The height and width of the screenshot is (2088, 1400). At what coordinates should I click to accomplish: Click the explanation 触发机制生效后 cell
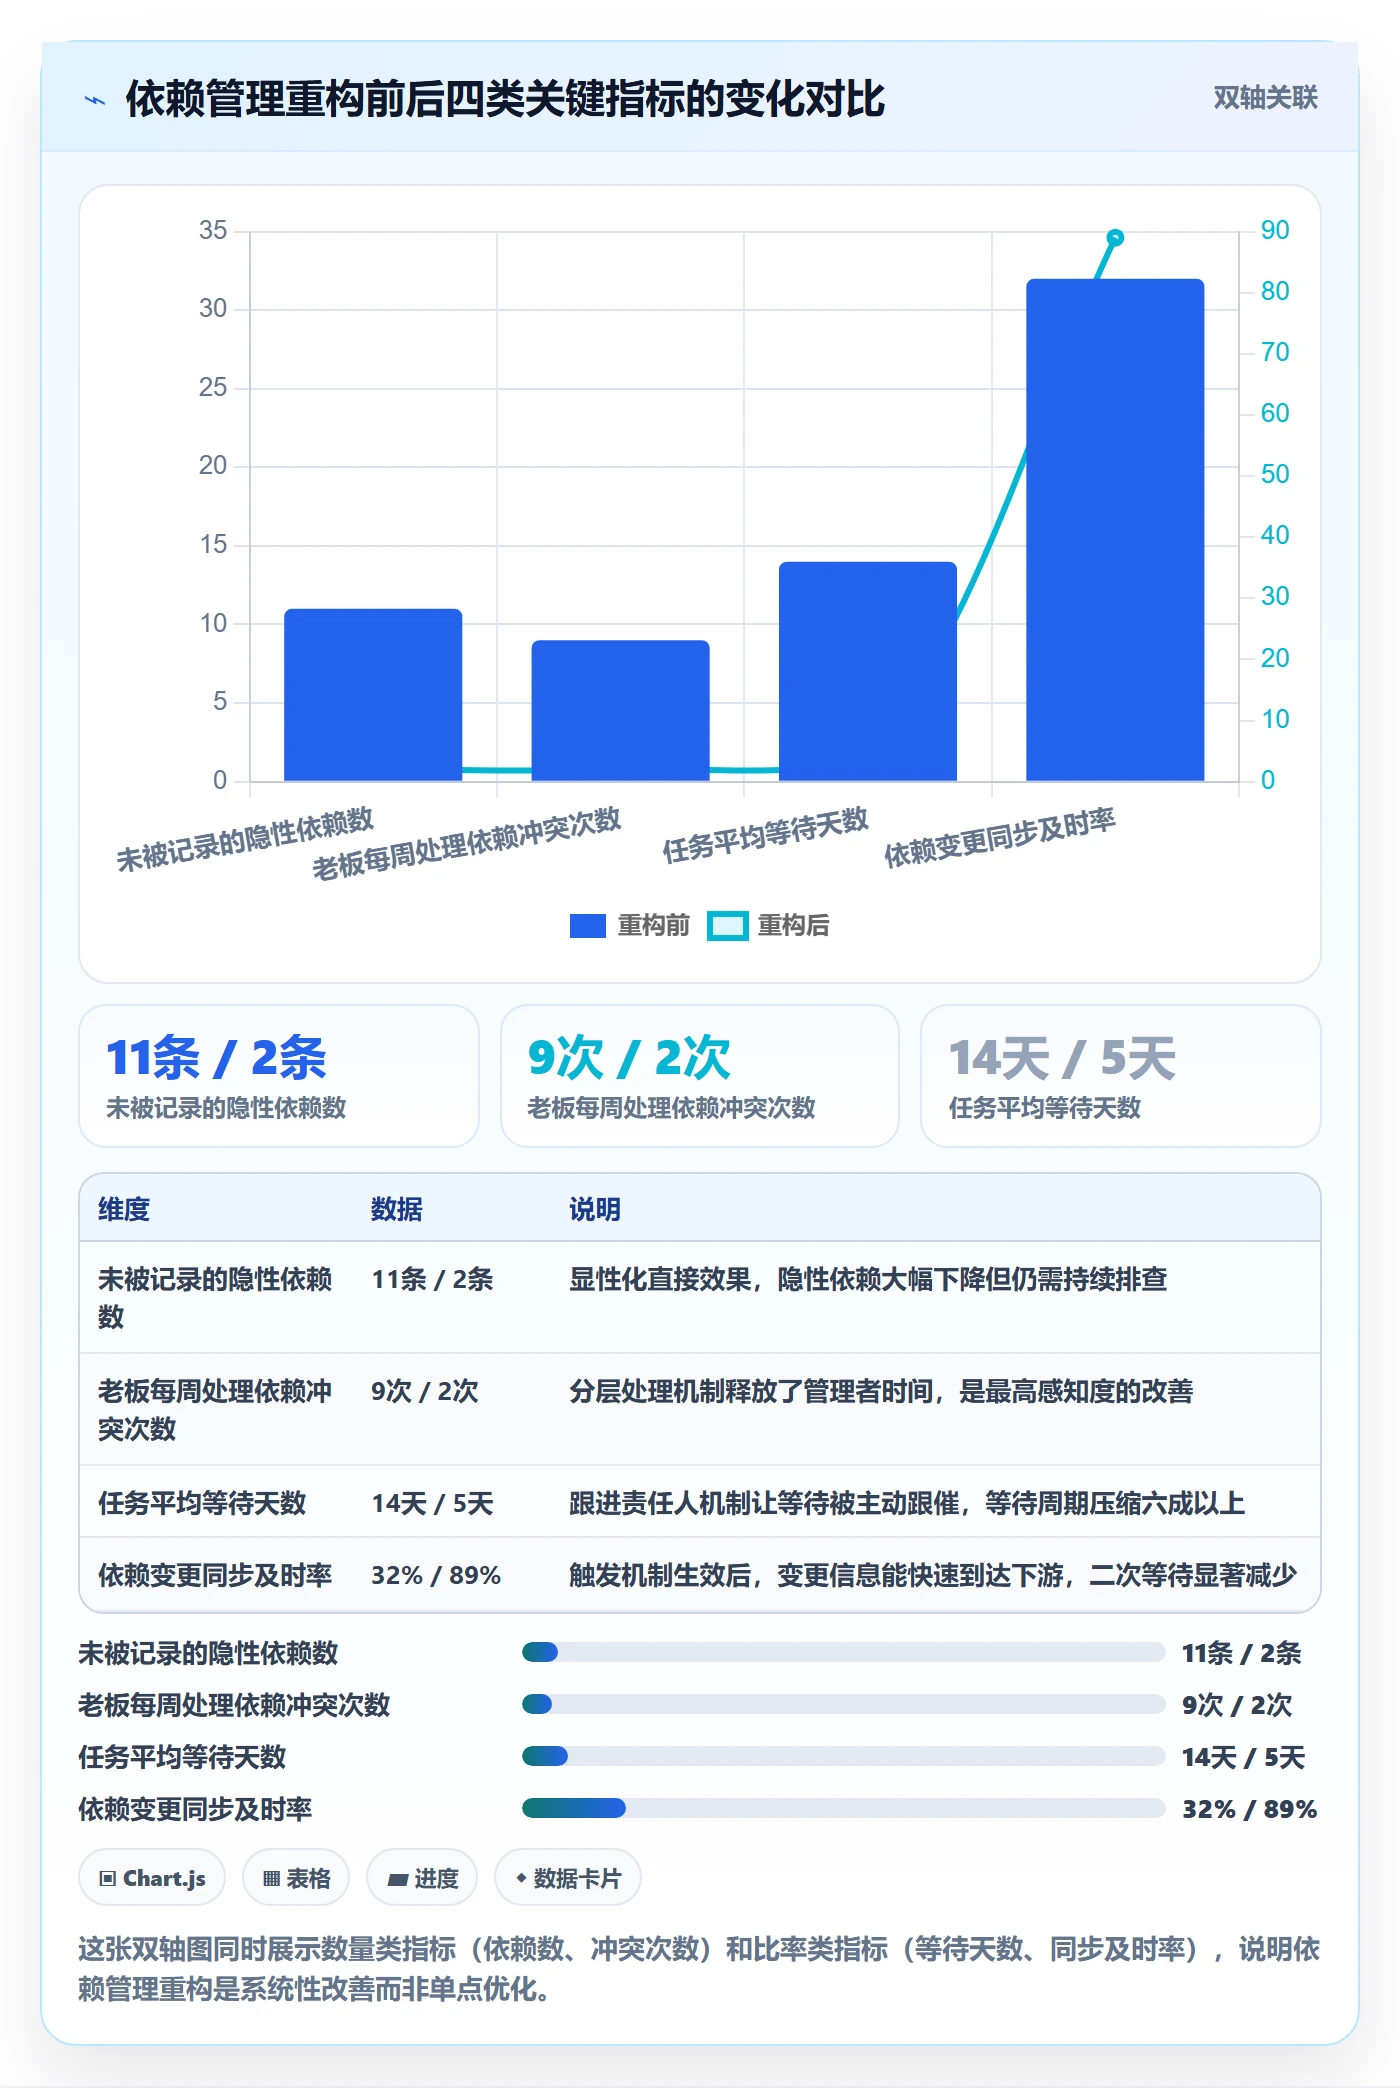(x=933, y=1575)
